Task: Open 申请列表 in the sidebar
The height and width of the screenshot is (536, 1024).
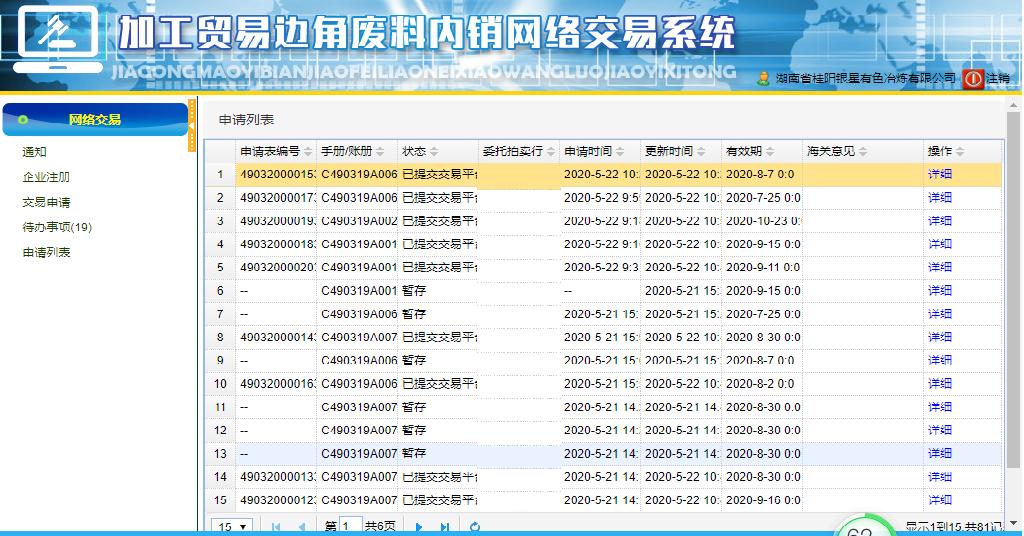Action: pyautogui.click(x=46, y=252)
